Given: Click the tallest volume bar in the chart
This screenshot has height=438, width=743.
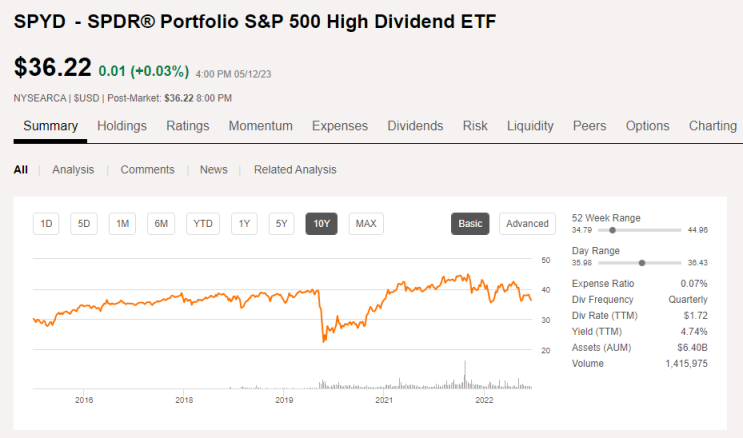Looking at the screenshot, I should [465, 374].
